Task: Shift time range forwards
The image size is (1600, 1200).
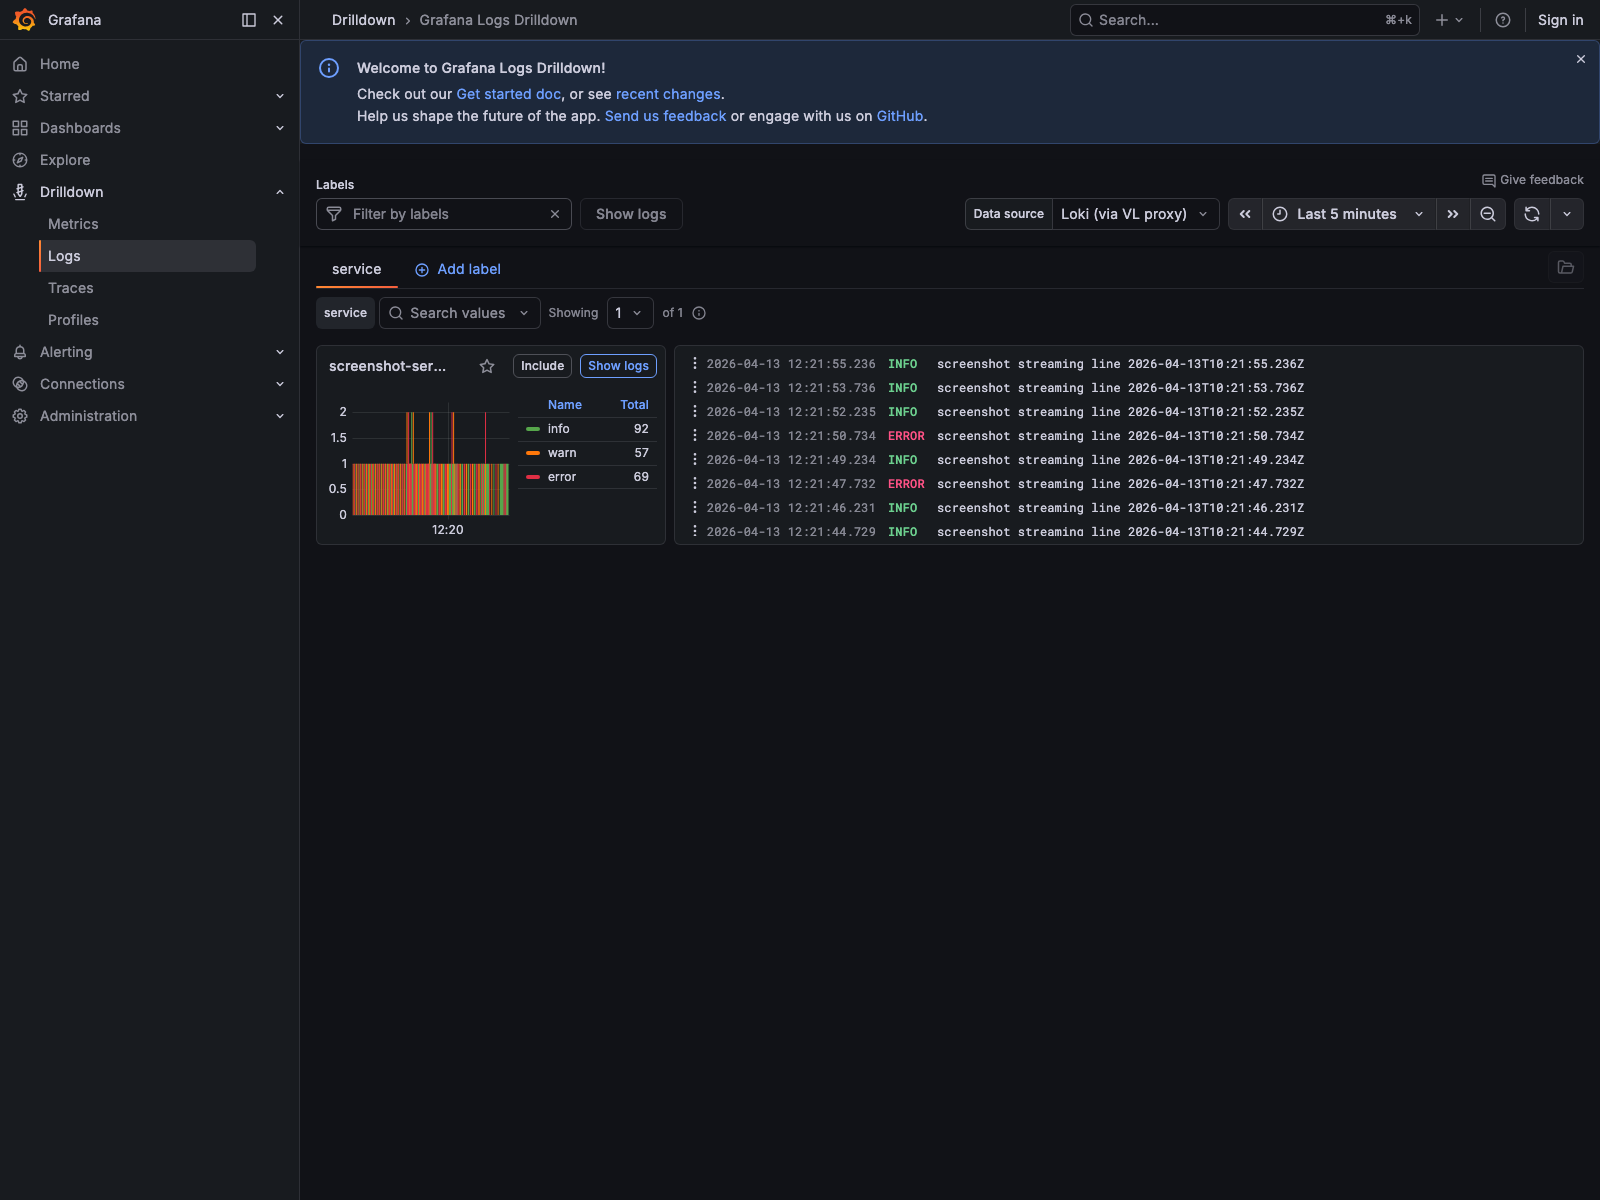Action: pos(1453,214)
